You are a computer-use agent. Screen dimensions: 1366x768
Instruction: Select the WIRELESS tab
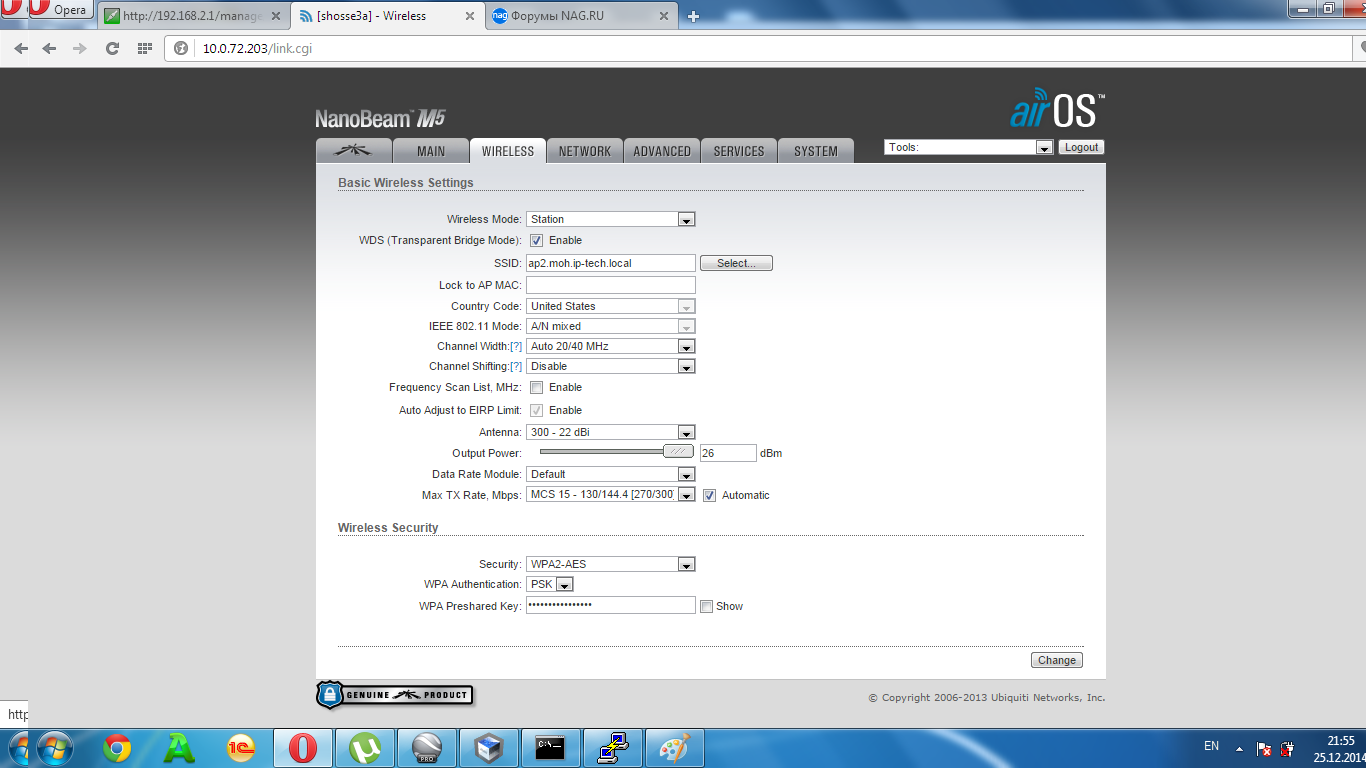coord(508,151)
